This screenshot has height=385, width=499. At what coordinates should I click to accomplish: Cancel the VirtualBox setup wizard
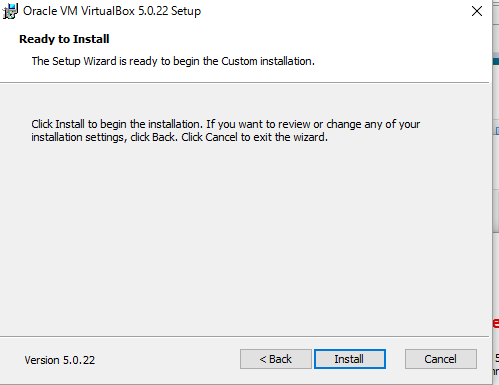point(441,359)
